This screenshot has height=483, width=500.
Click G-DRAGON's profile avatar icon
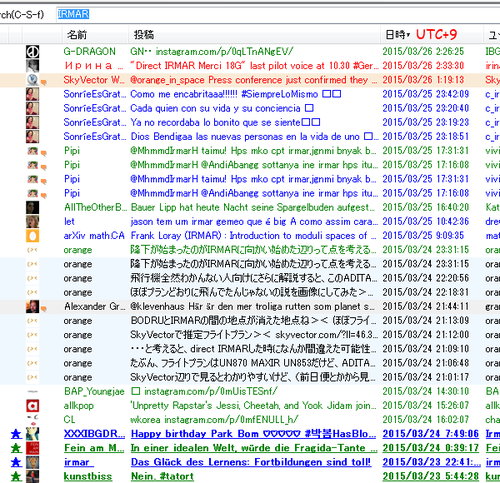[32, 52]
